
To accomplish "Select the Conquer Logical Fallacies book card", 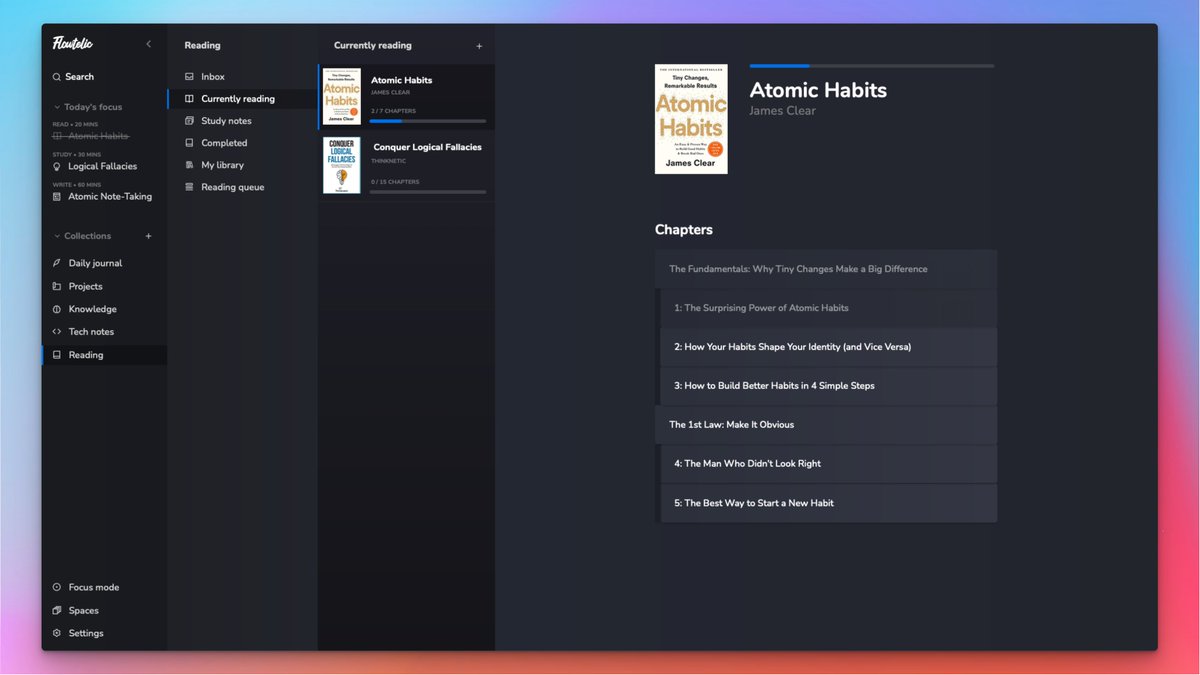I will click(406, 166).
